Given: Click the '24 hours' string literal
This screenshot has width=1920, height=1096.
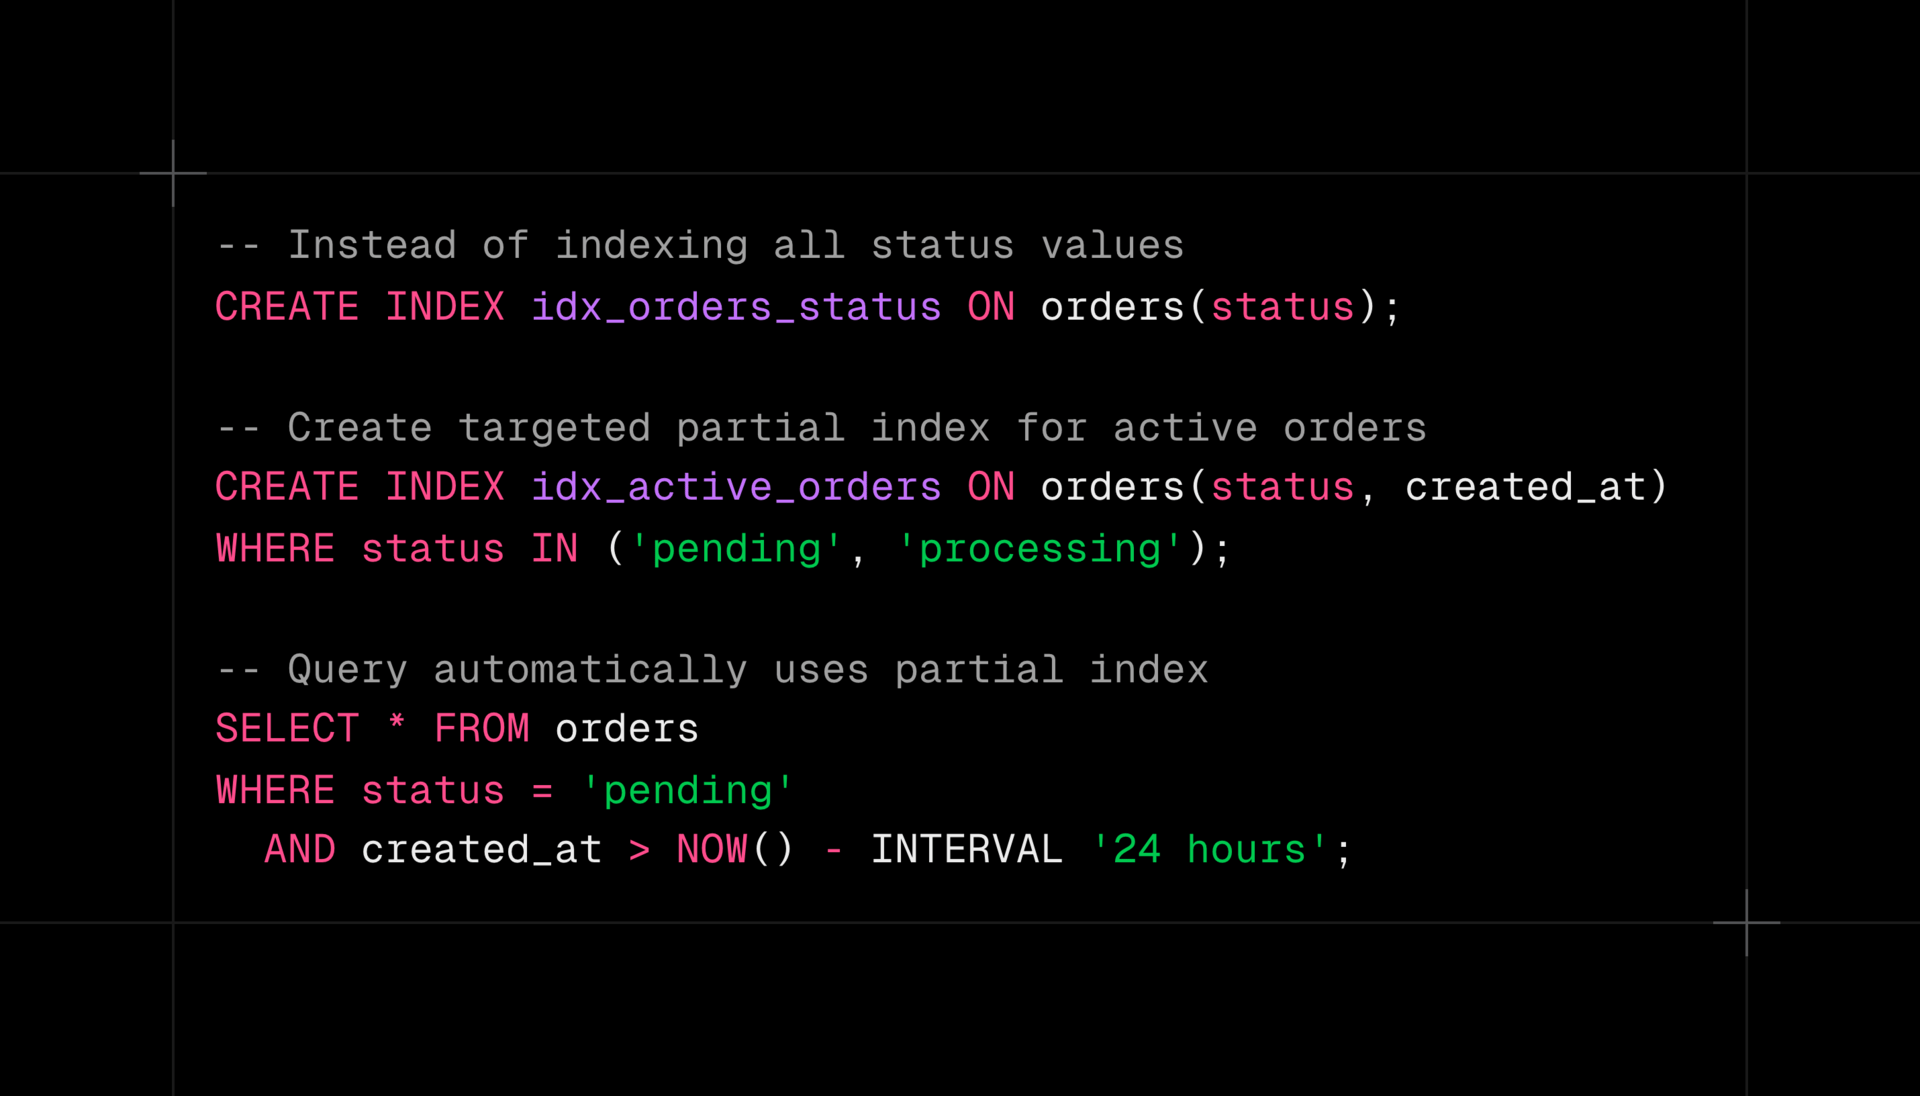Looking at the screenshot, I should [x=1210, y=850].
